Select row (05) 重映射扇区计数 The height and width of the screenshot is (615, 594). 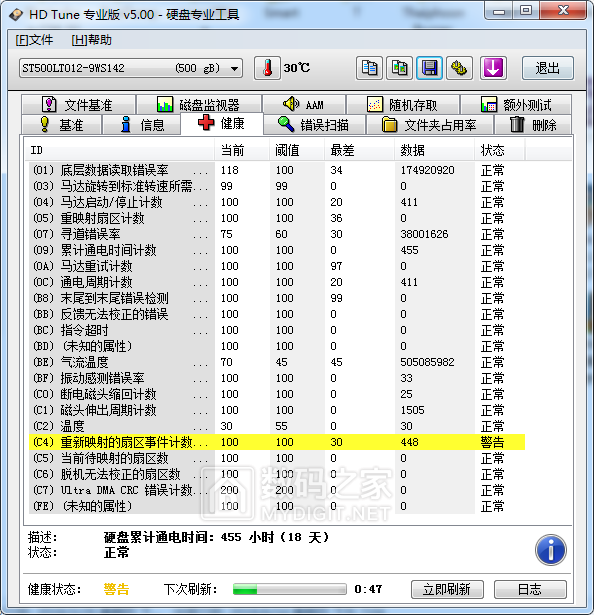tap(277, 218)
